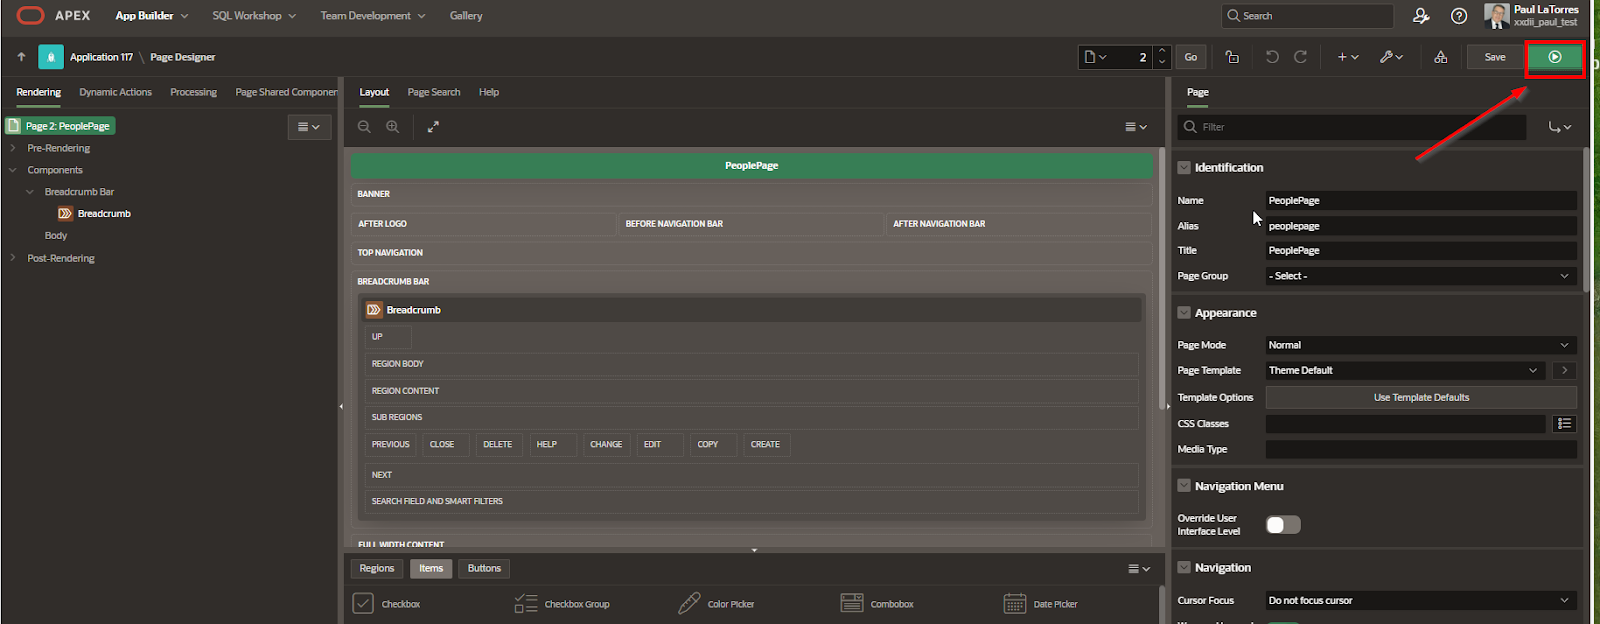Expand the Pre-Rendering tree node
This screenshot has height=624, width=1600.
click(x=13, y=148)
